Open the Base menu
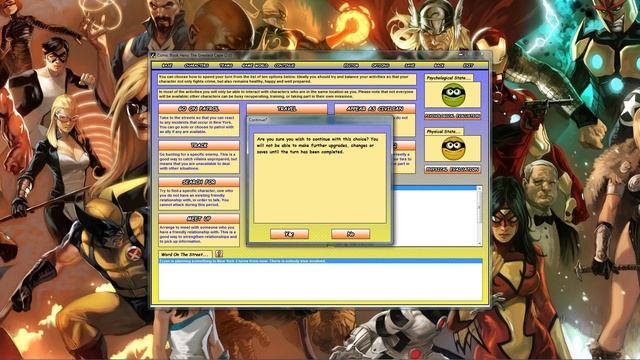640x360 pixels. tap(167, 65)
